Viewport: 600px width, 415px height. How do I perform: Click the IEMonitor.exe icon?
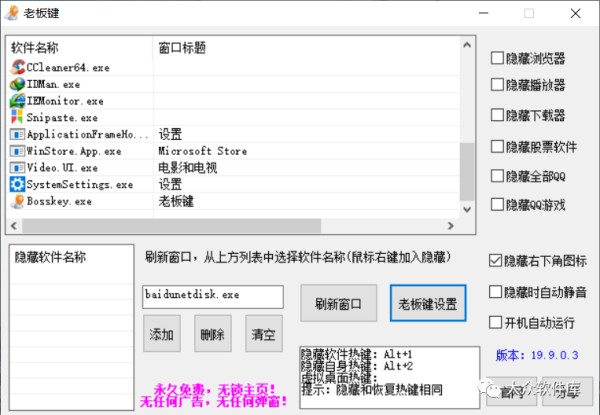click(17, 101)
